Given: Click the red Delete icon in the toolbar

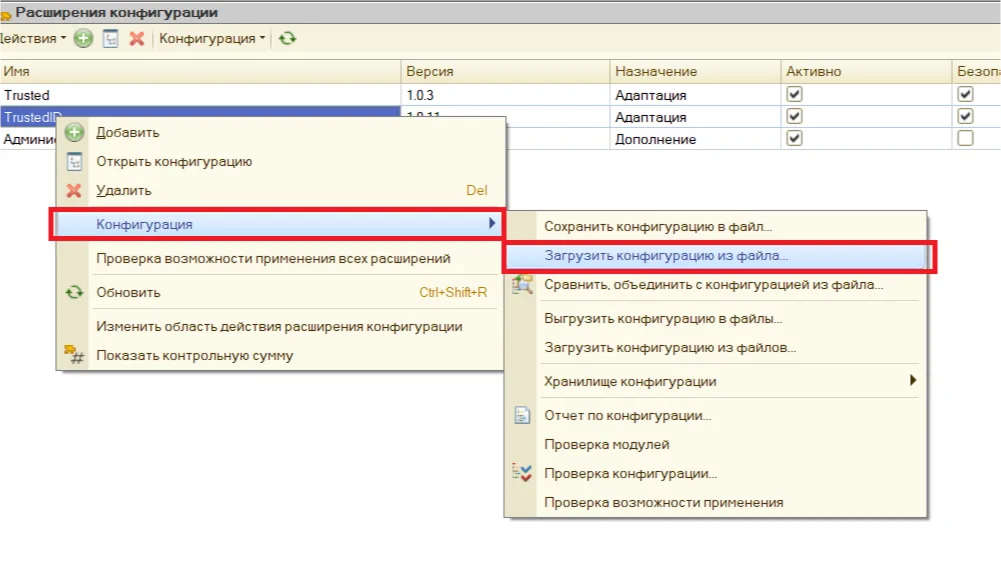Looking at the screenshot, I should pyautogui.click(x=137, y=39).
